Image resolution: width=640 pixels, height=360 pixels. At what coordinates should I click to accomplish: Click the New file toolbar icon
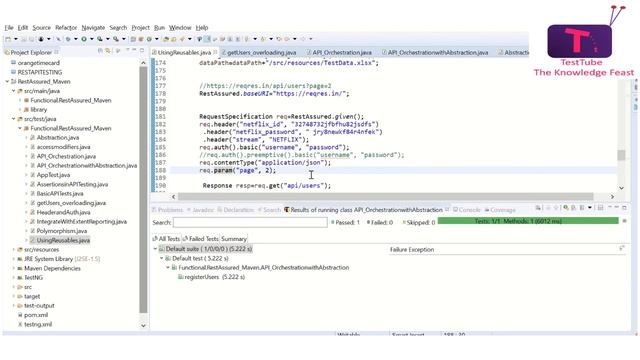(x=8, y=39)
